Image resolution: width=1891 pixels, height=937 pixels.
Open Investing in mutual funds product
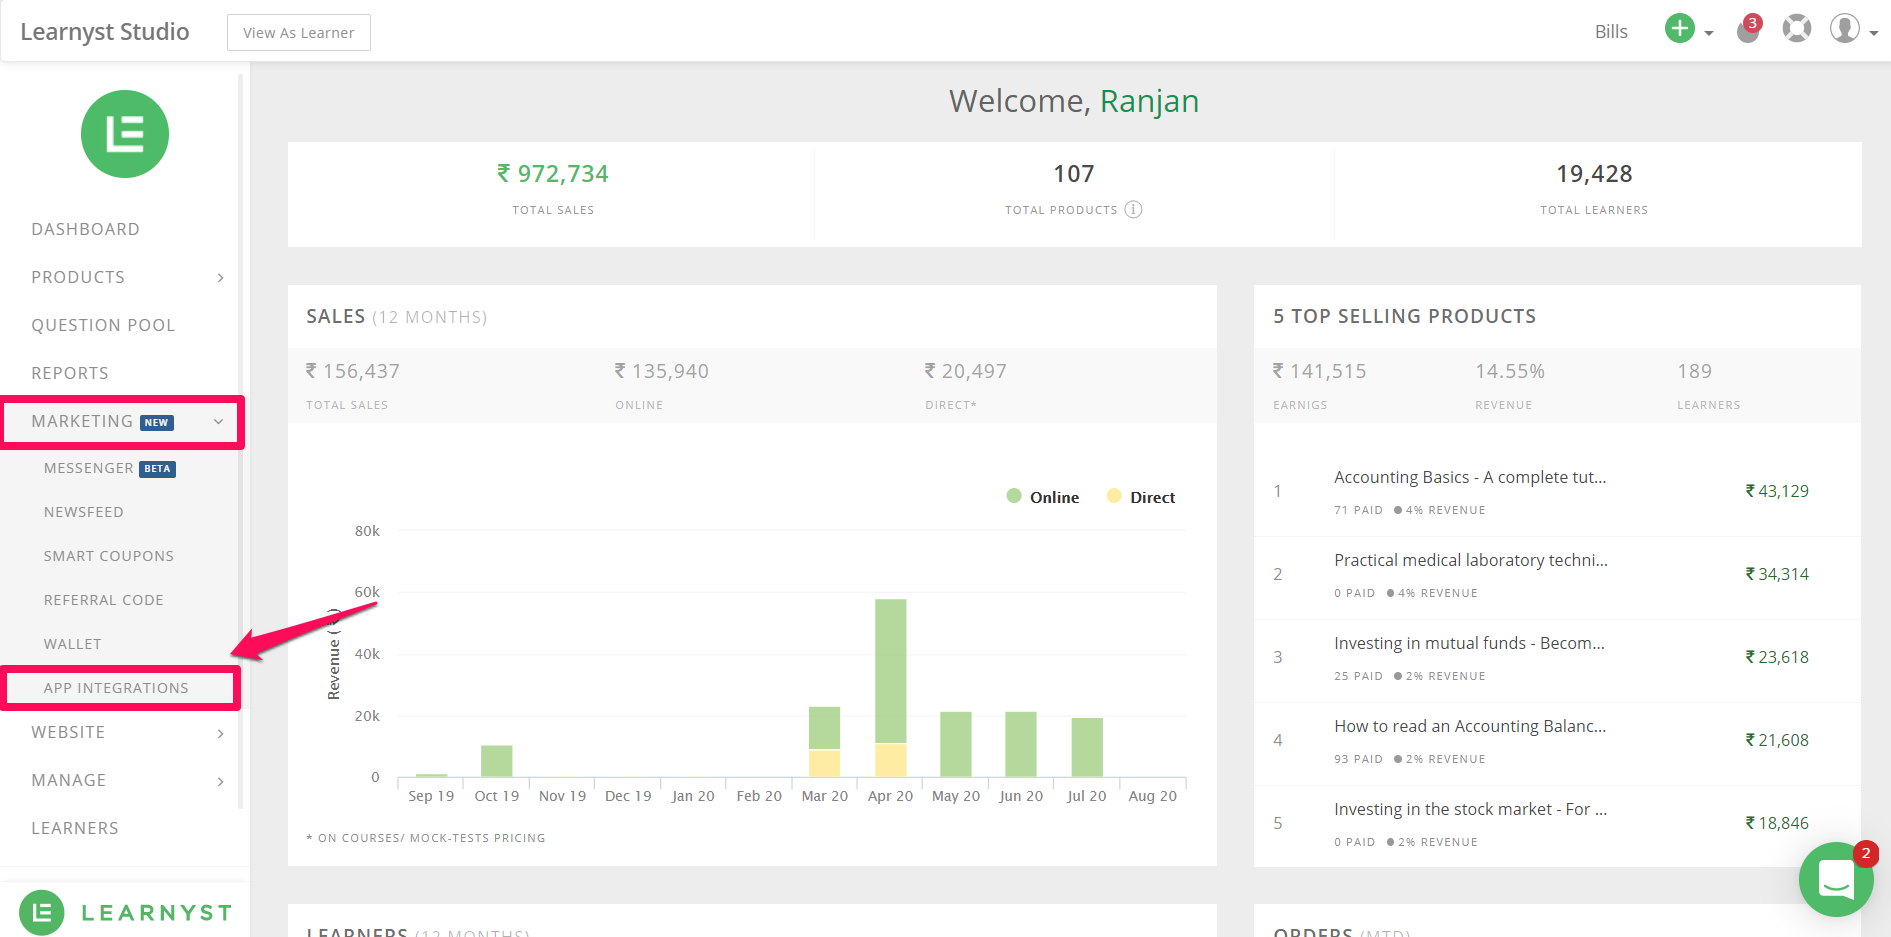[x=1469, y=643]
